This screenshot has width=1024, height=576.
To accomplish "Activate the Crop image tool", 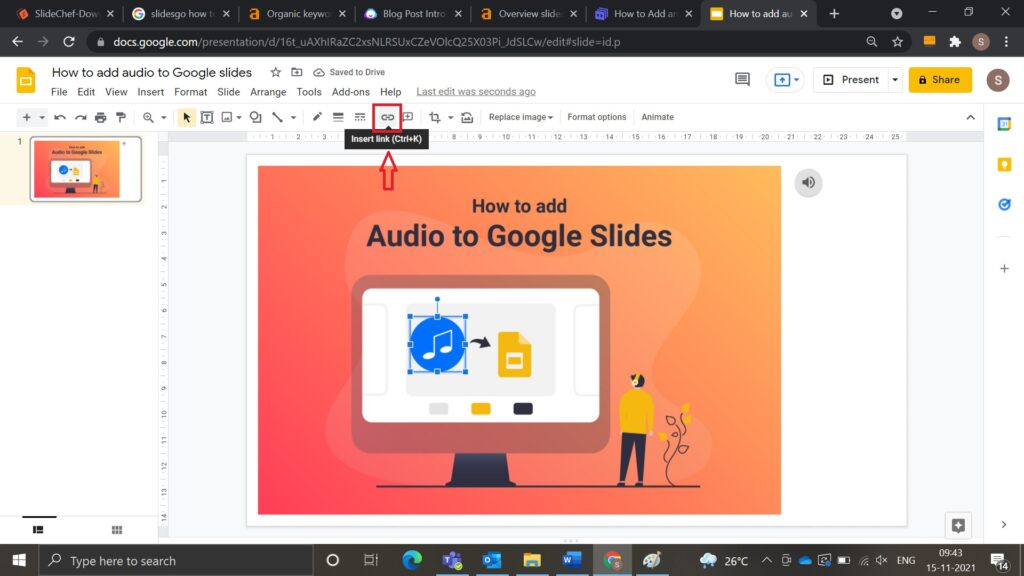I will pos(434,118).
